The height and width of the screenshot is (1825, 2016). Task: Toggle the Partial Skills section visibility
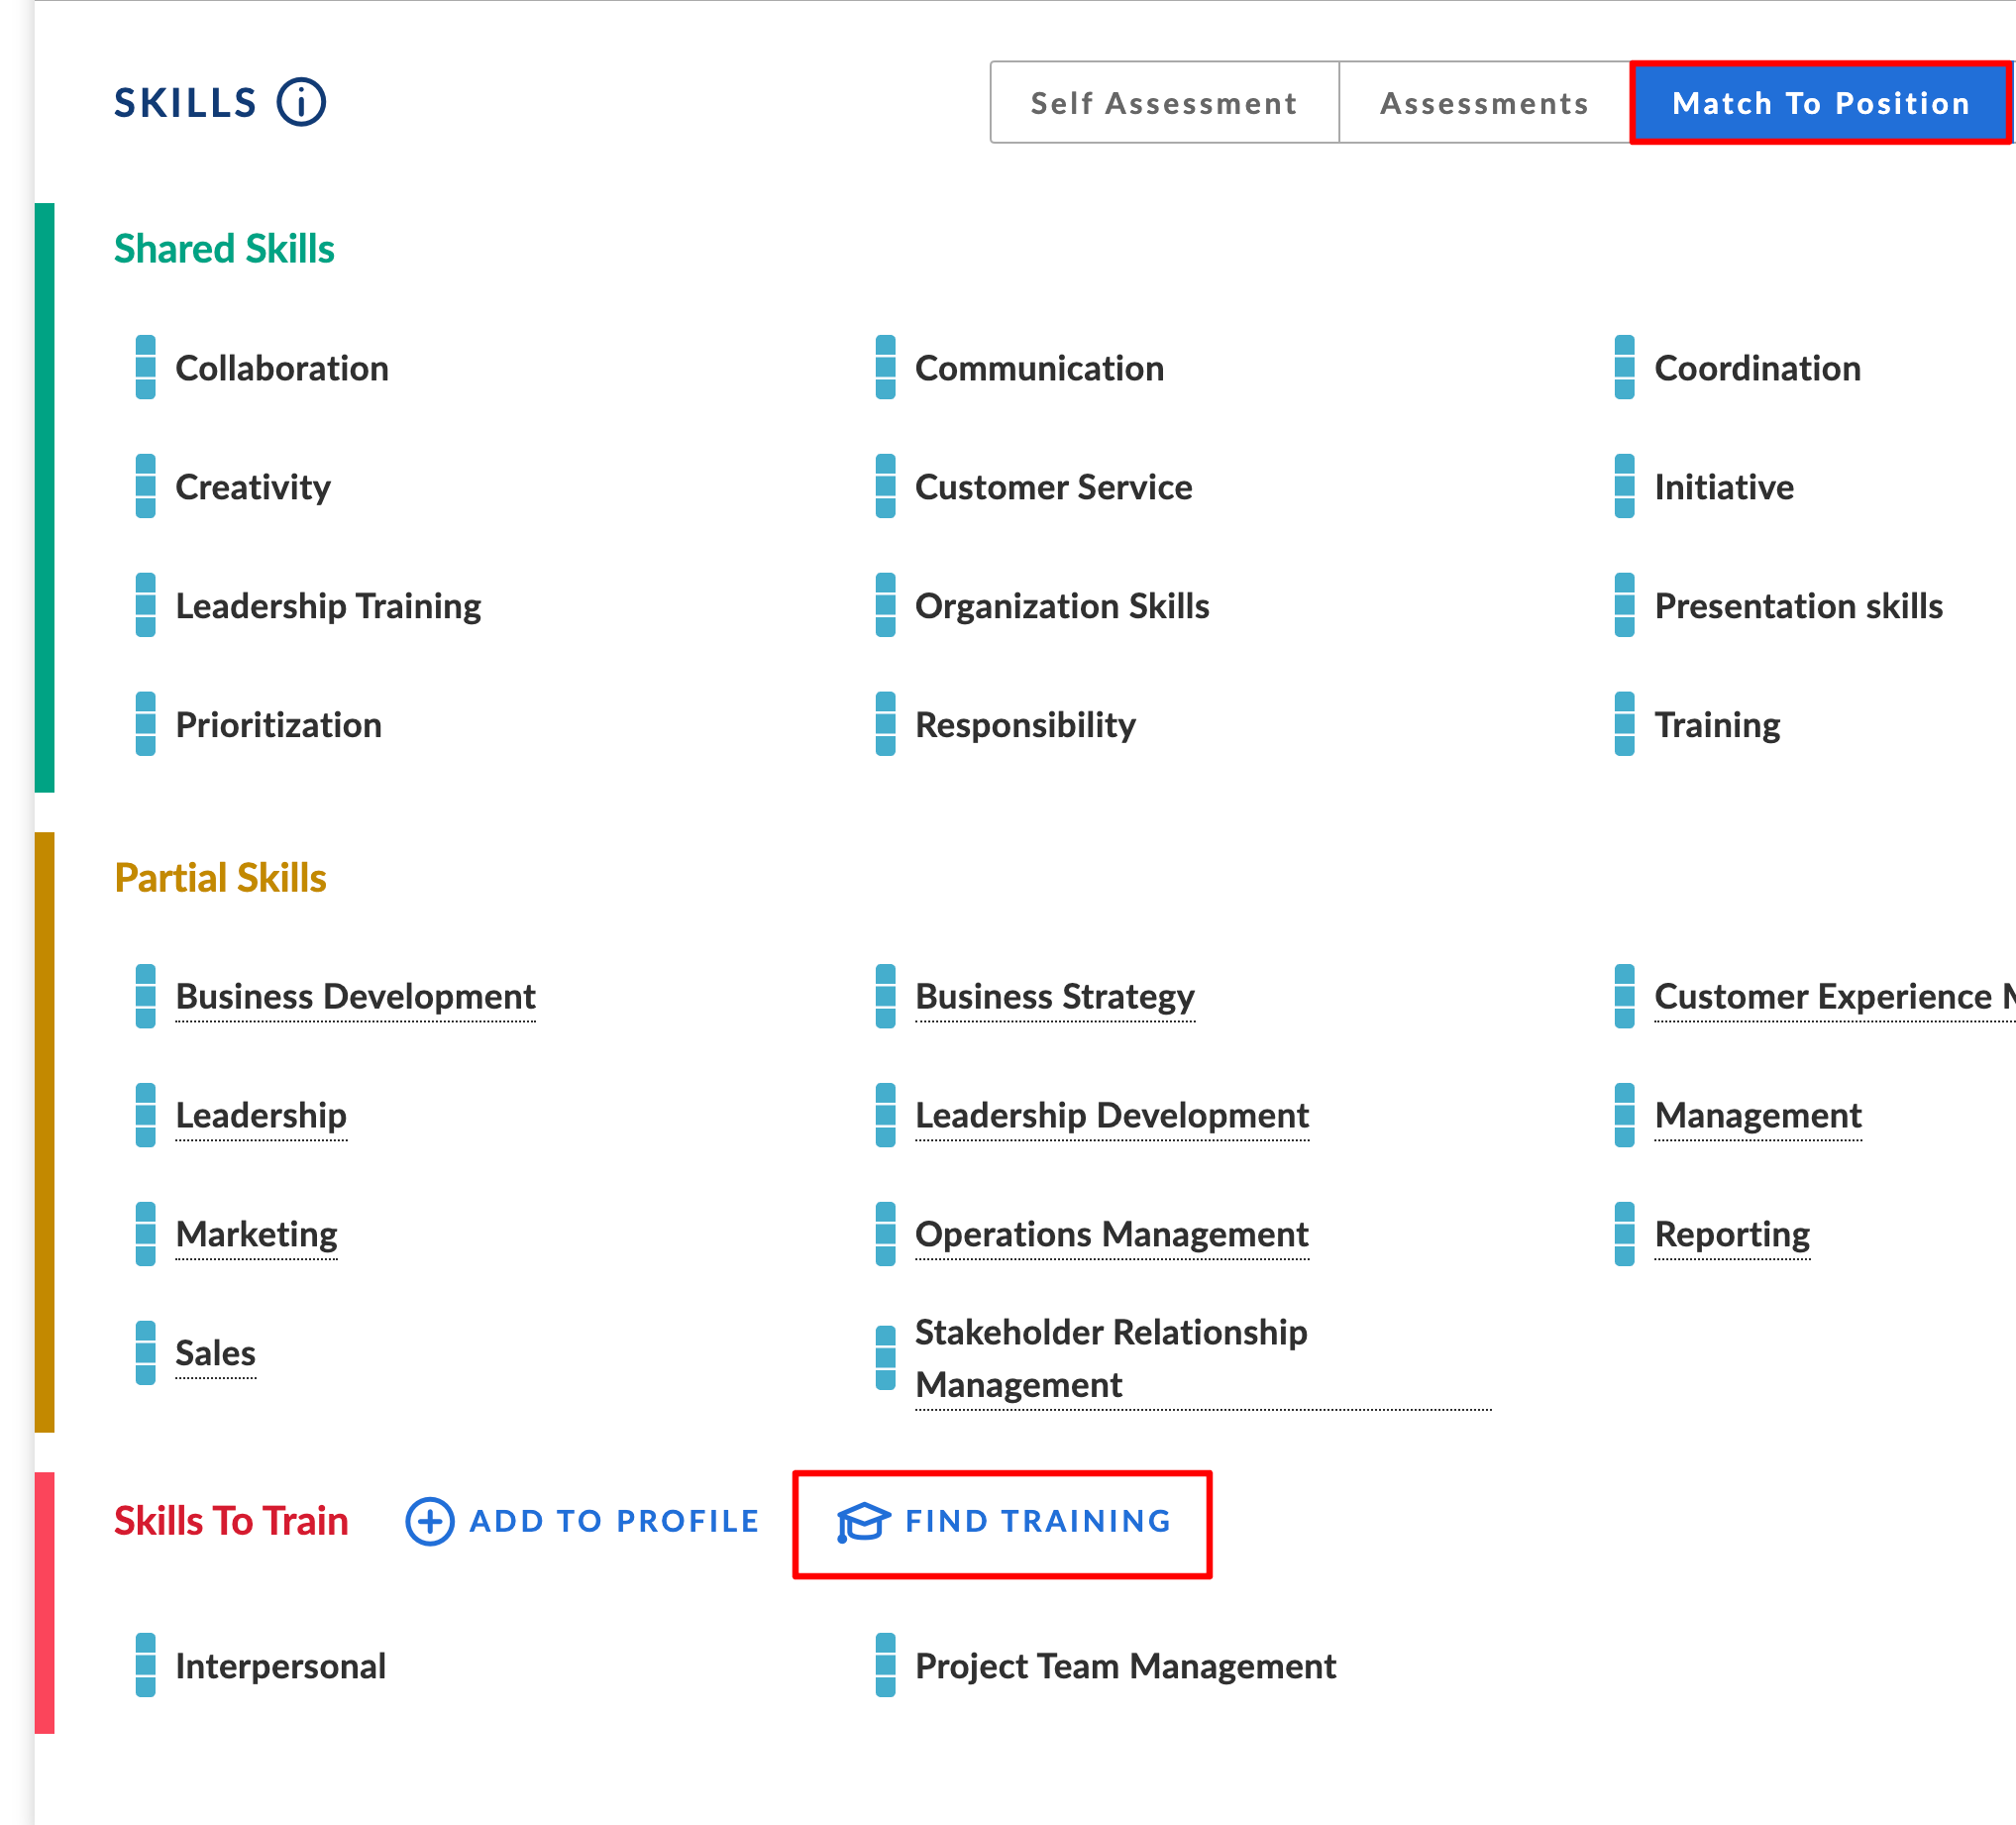click(x=223, y=875)
